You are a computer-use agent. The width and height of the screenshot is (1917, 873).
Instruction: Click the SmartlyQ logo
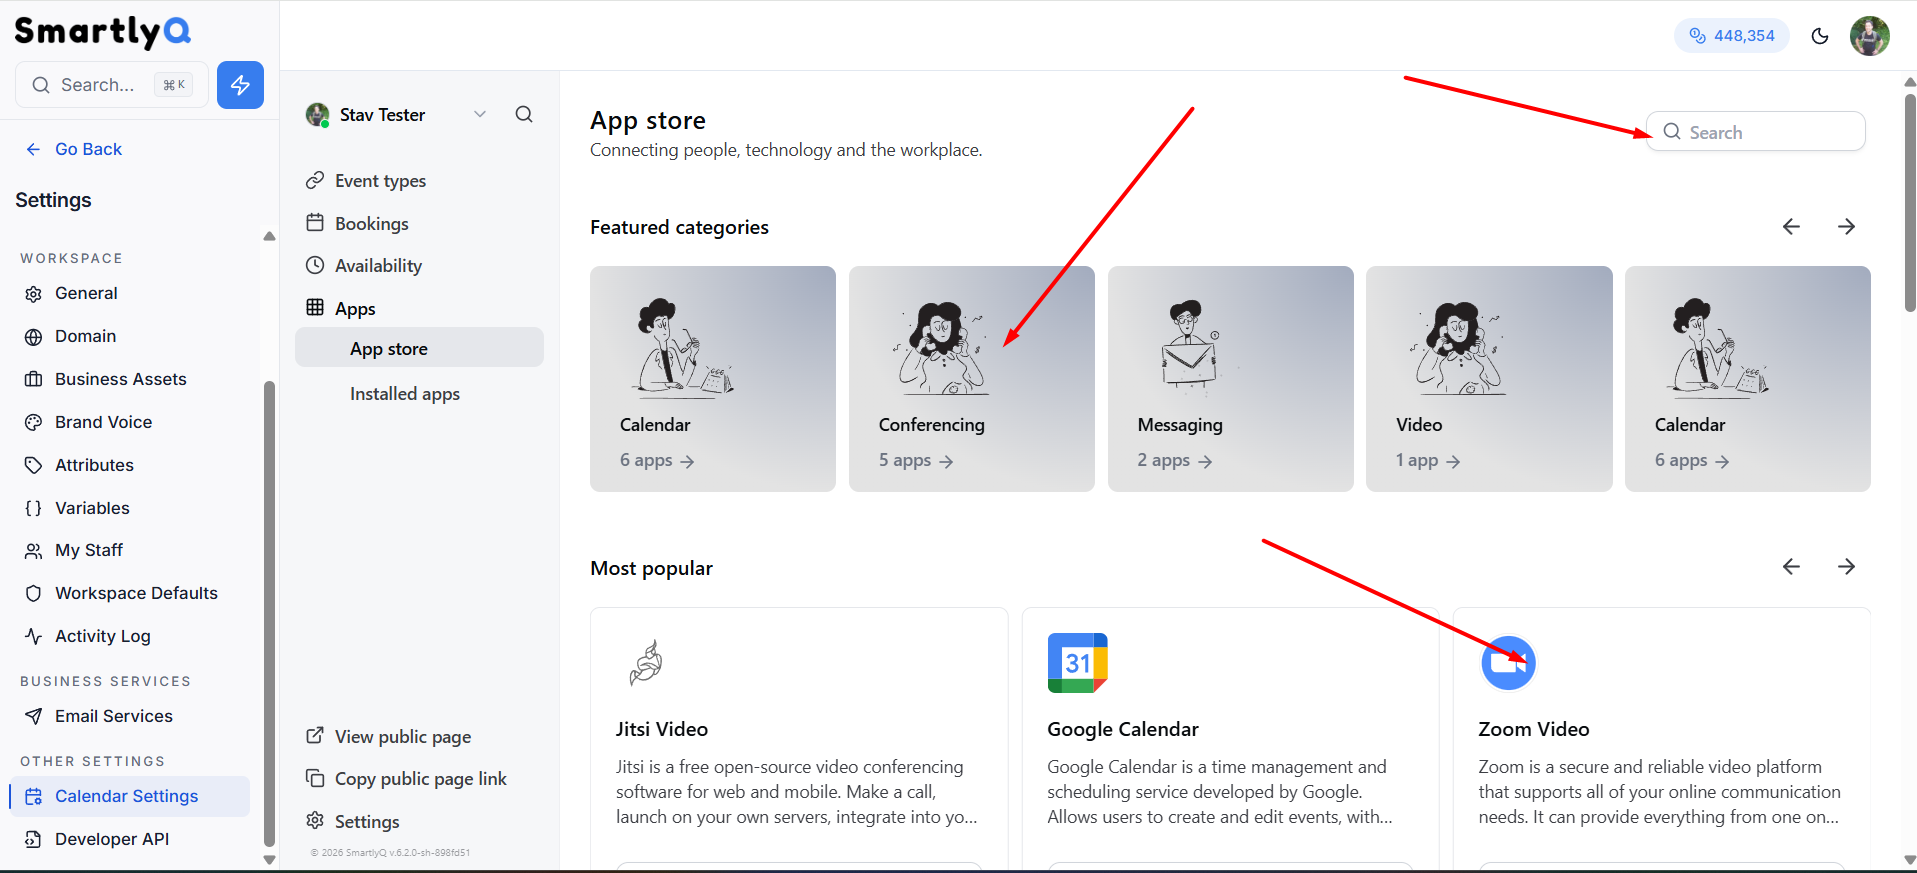103,31
